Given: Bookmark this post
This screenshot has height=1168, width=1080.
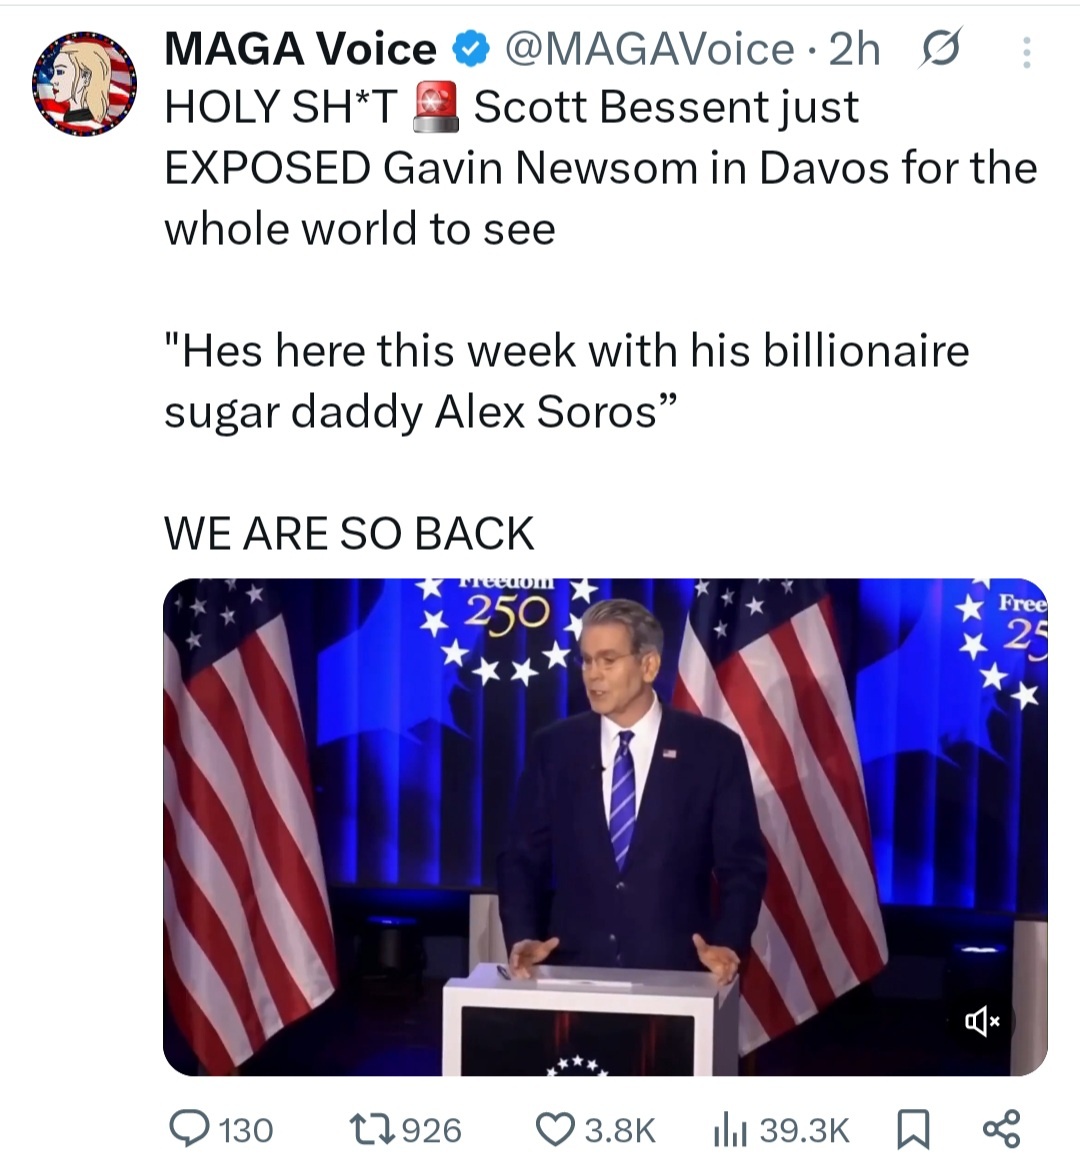Looking at the screenshot, I should click(x=911, y=1130).
